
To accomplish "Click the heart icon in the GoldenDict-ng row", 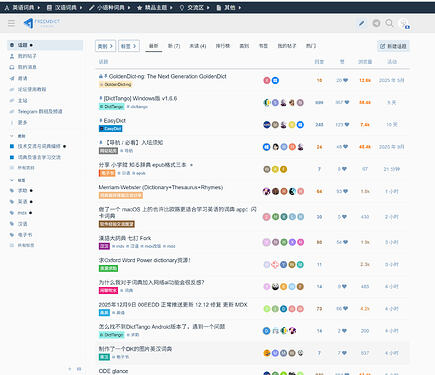I will [345, 80].
